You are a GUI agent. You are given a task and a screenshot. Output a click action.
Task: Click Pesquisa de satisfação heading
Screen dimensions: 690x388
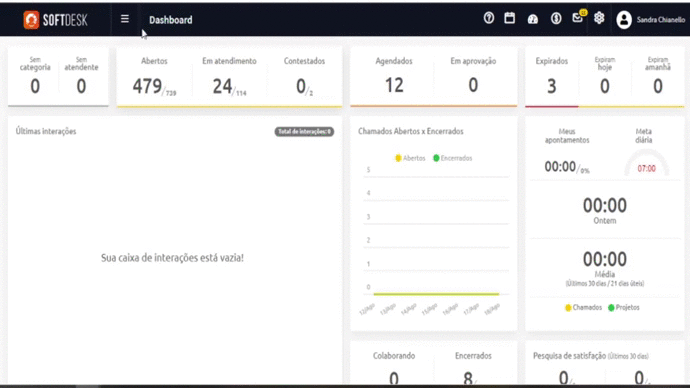(x=591, y=355)
